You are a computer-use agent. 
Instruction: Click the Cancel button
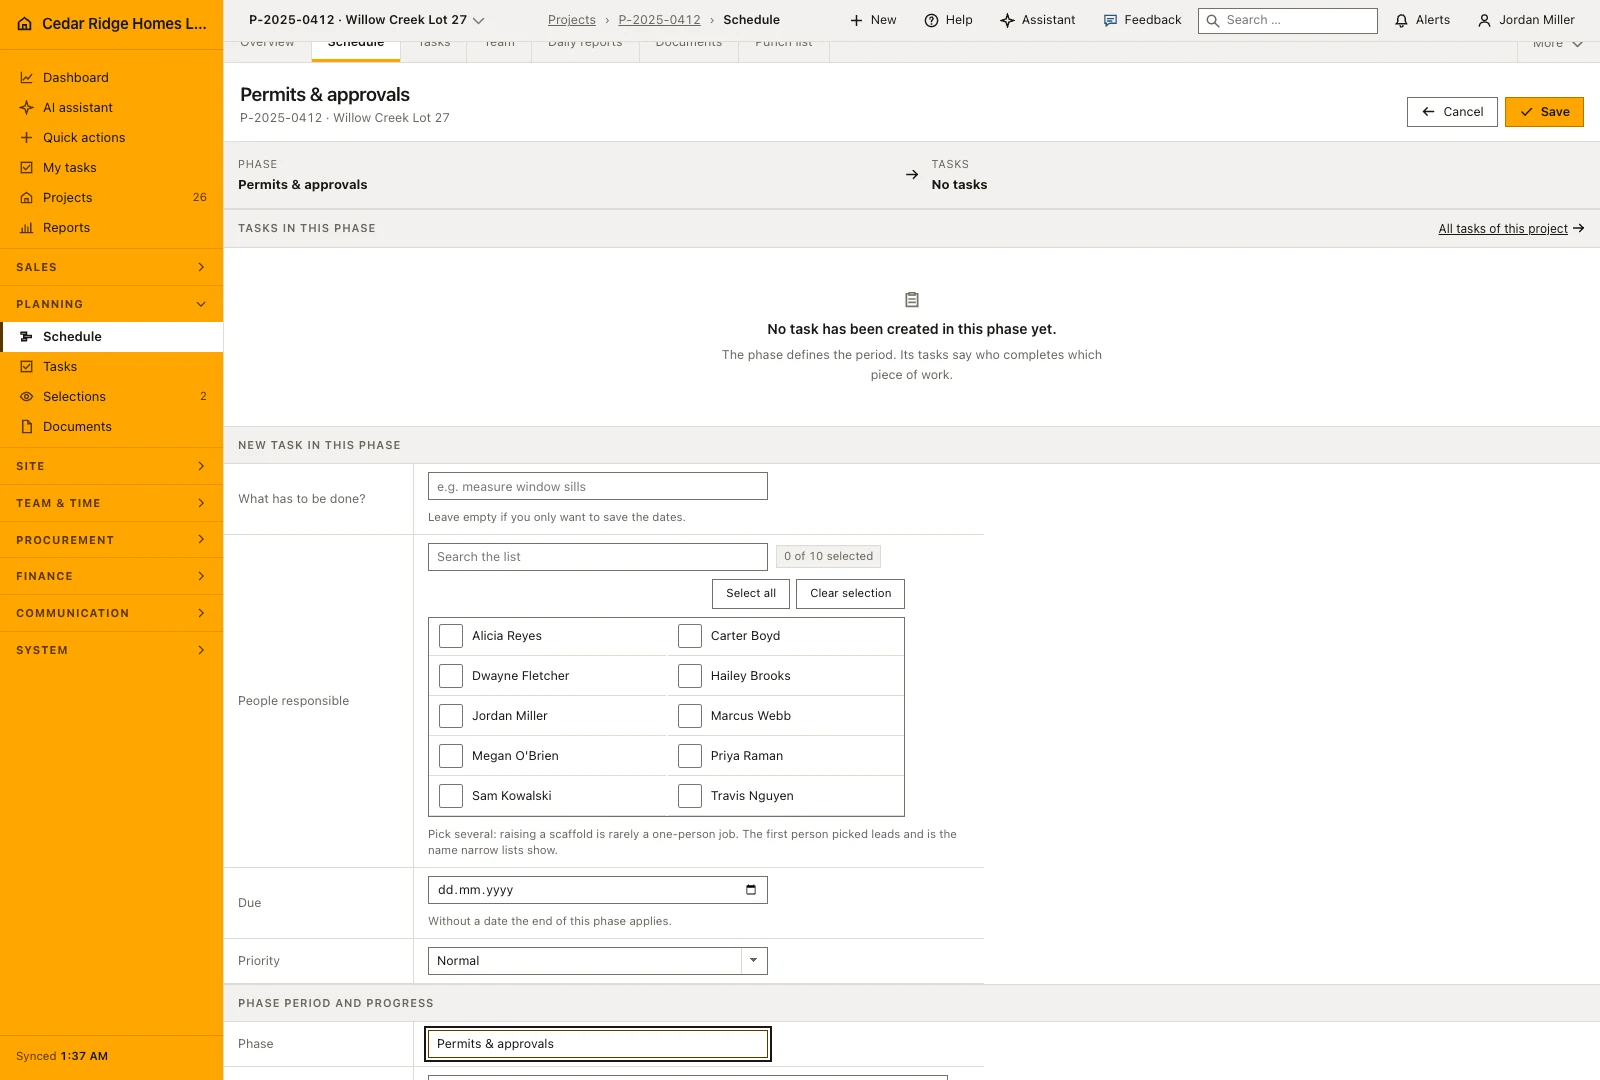tap(1452, 112)
